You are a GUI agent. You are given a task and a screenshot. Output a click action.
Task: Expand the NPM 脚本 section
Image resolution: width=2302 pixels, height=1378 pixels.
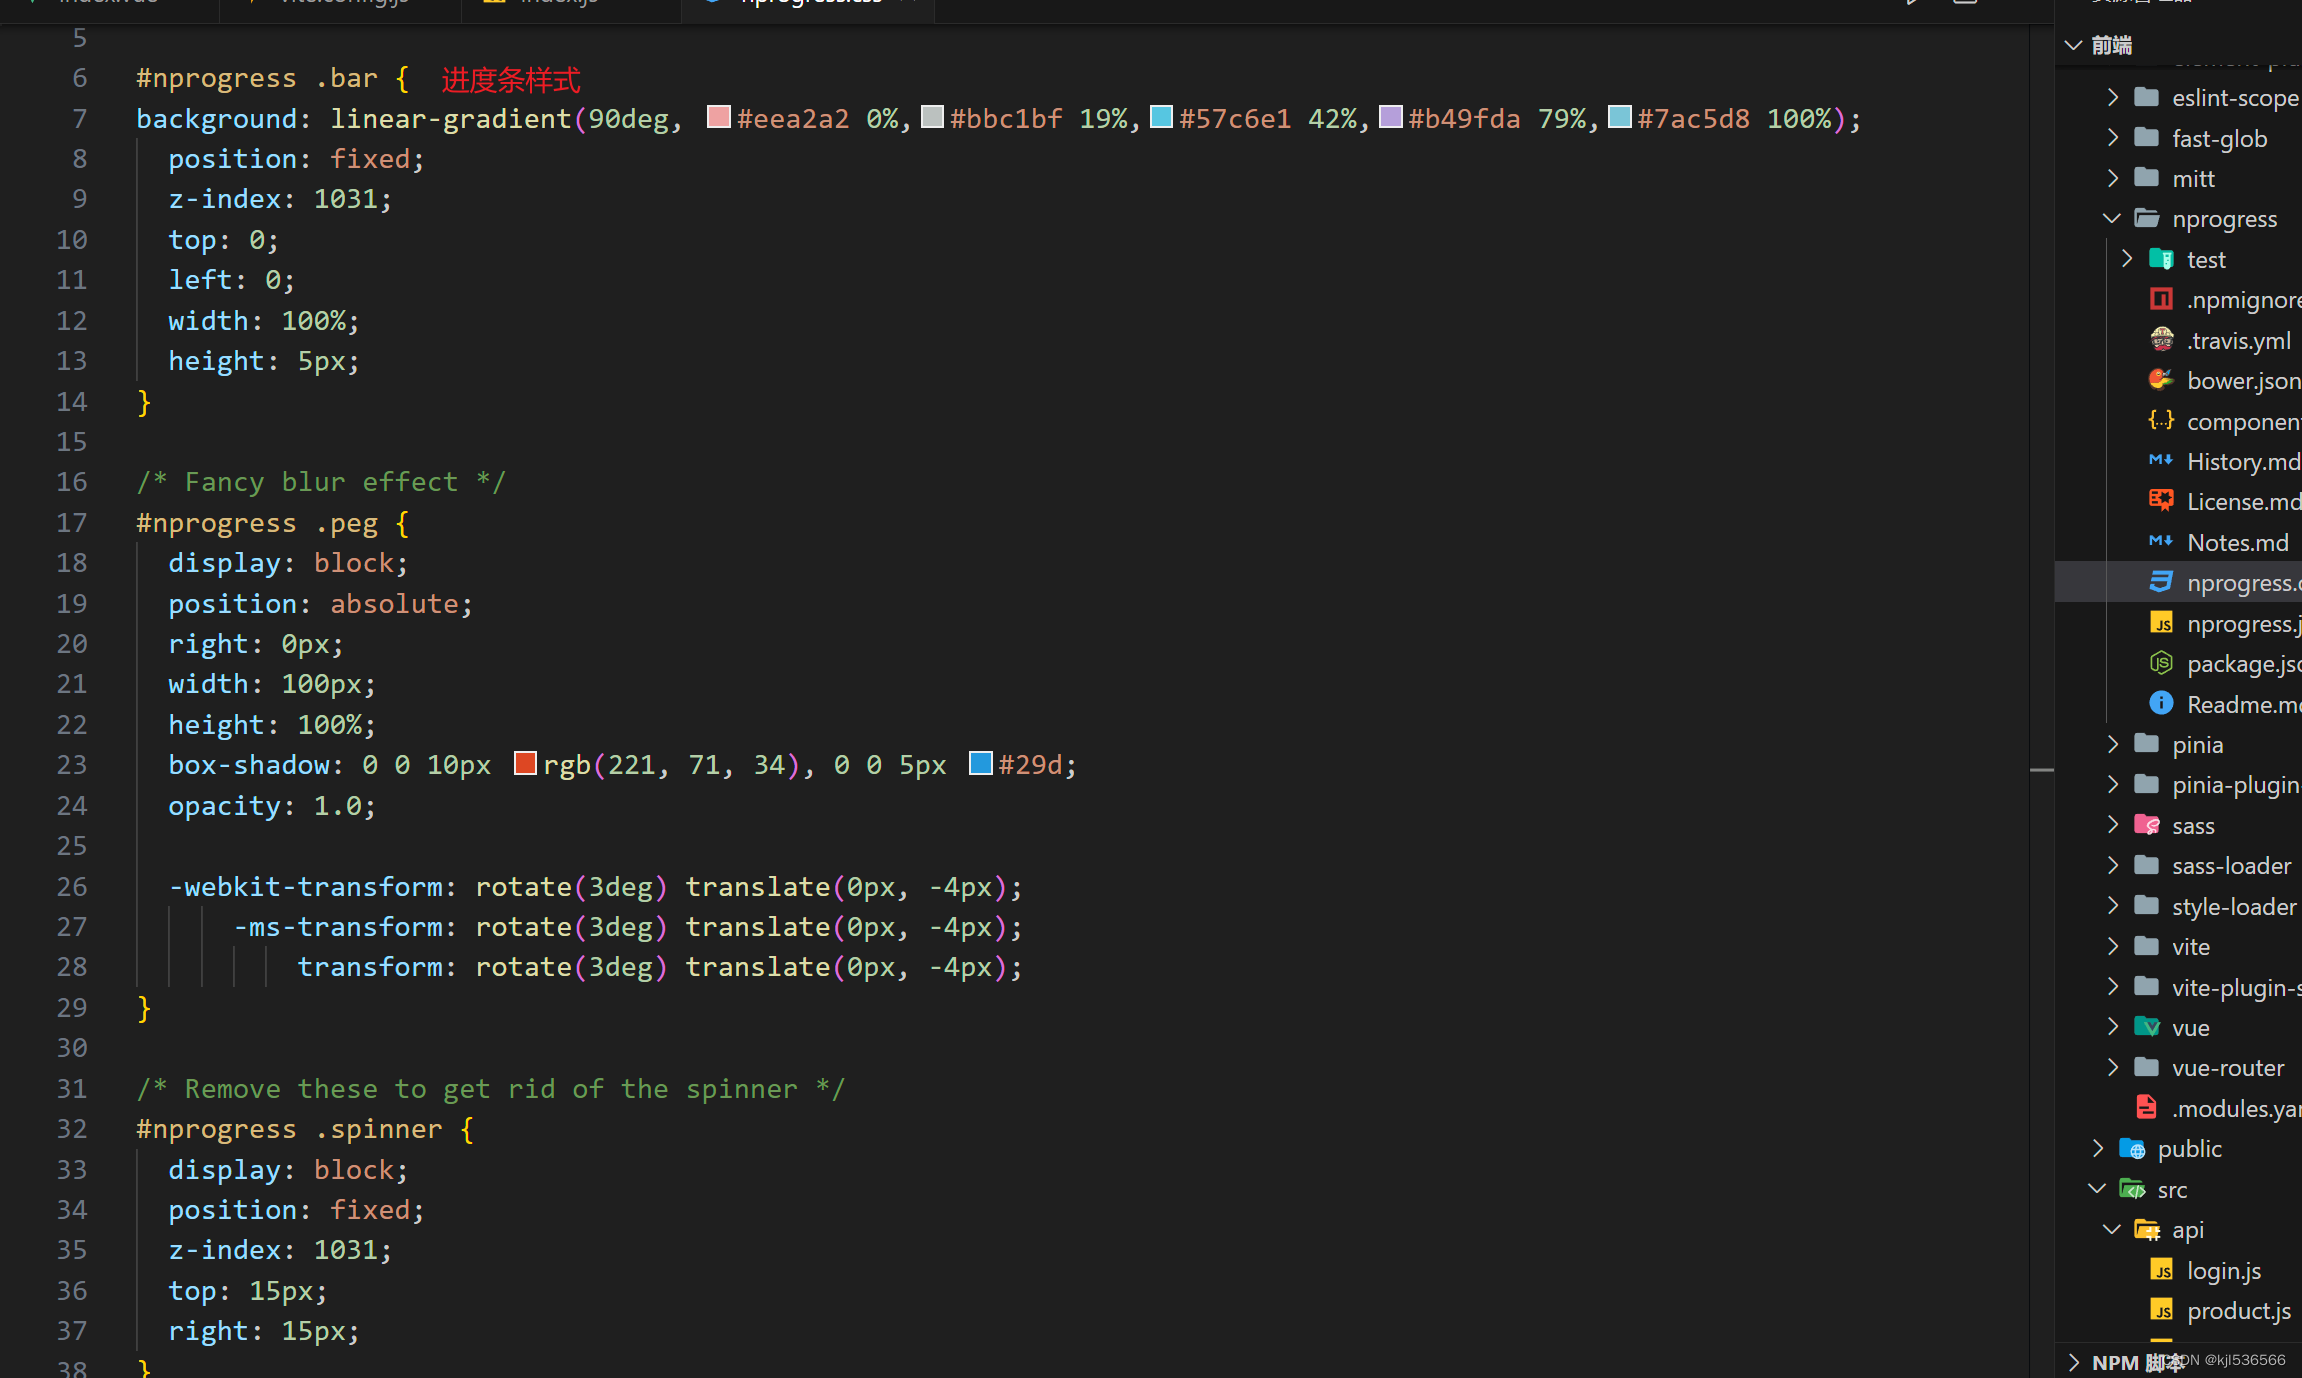(x=2073, y=1362)
